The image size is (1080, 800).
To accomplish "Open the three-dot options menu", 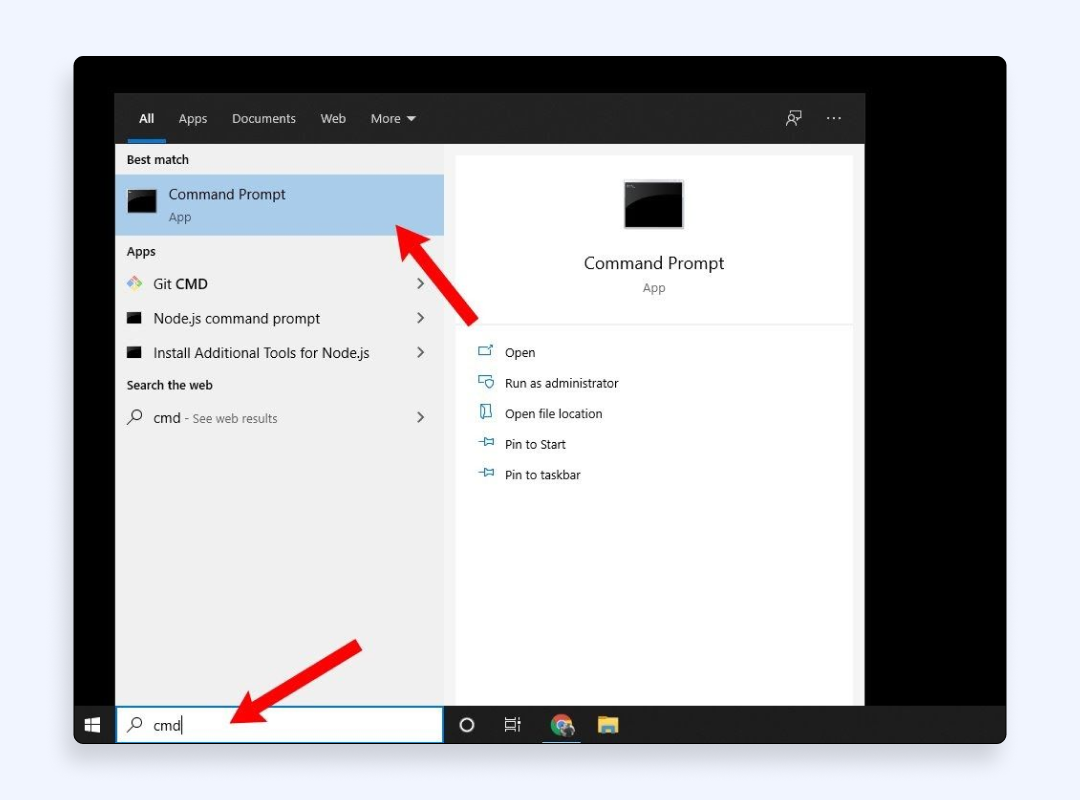I will pyautogui.click(x=833, y=118).
